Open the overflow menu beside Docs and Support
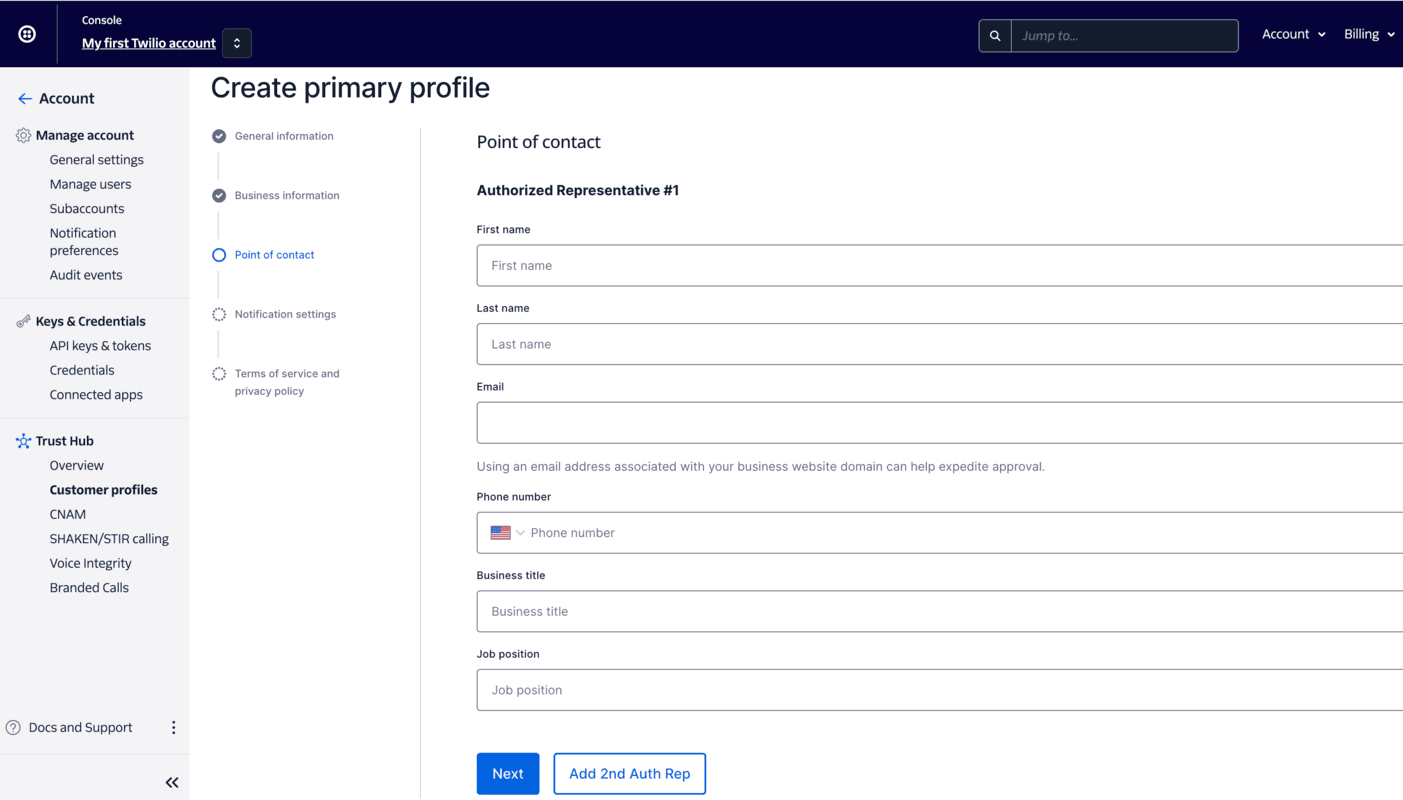This screenshot has width=1403, height=800. tap(173, 727)
